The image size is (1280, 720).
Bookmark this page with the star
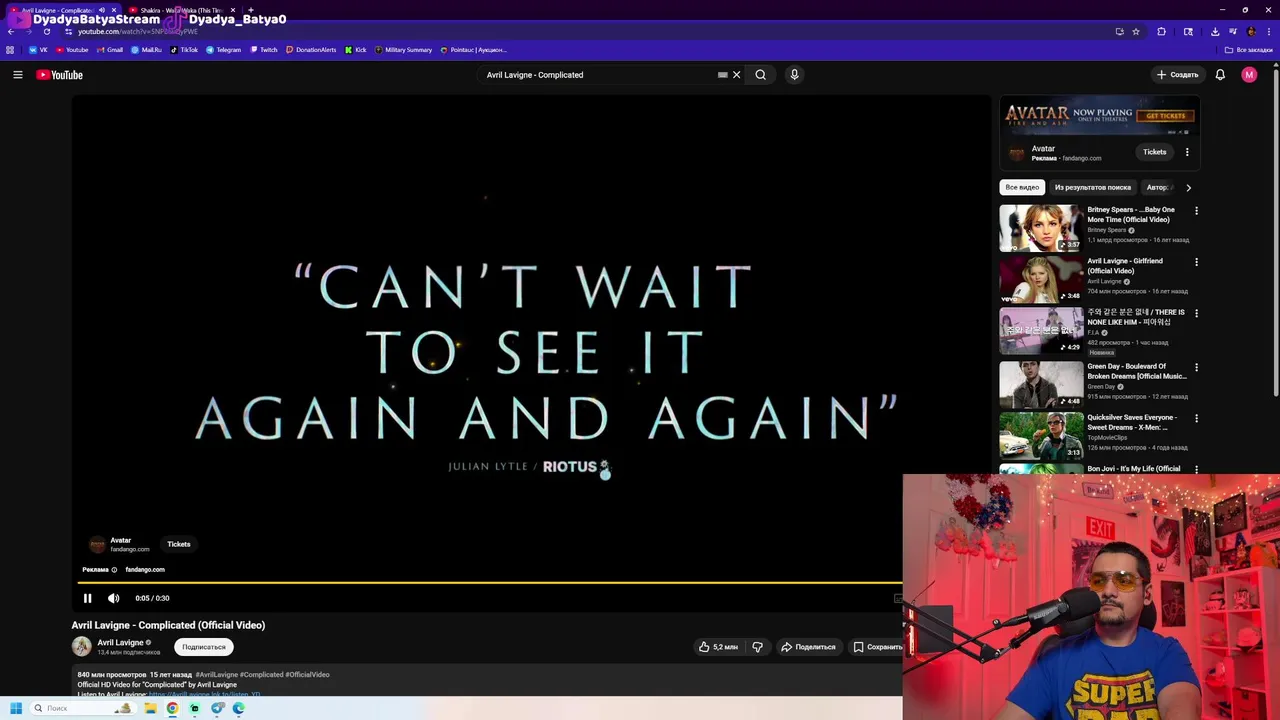tap(1136, 31)
